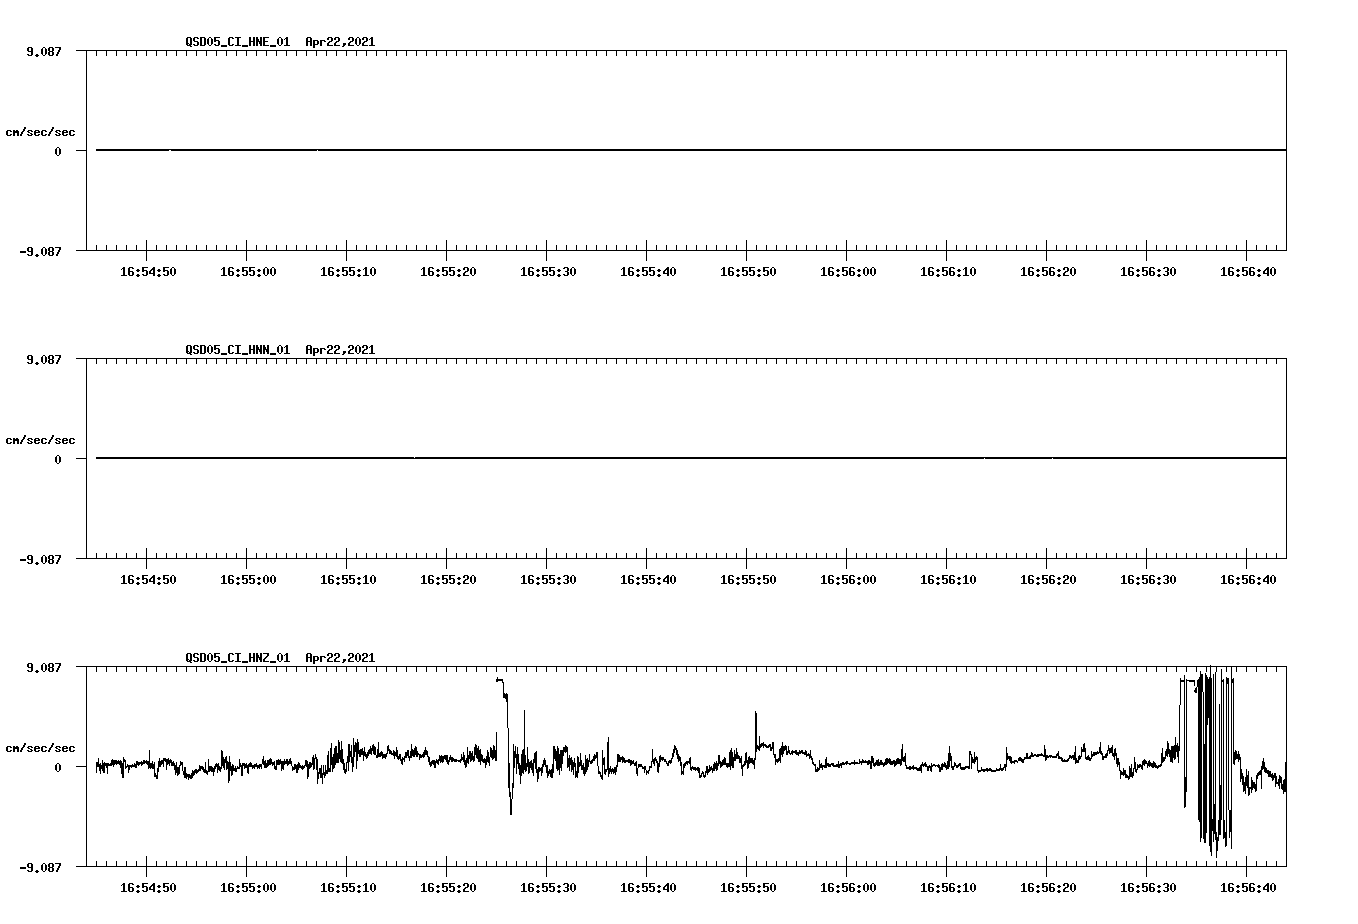This screenshot has width=1358, height=924.
Task: Click the cm/sec/sec axis label of the HNN trace
Action: tap(41, 439)
